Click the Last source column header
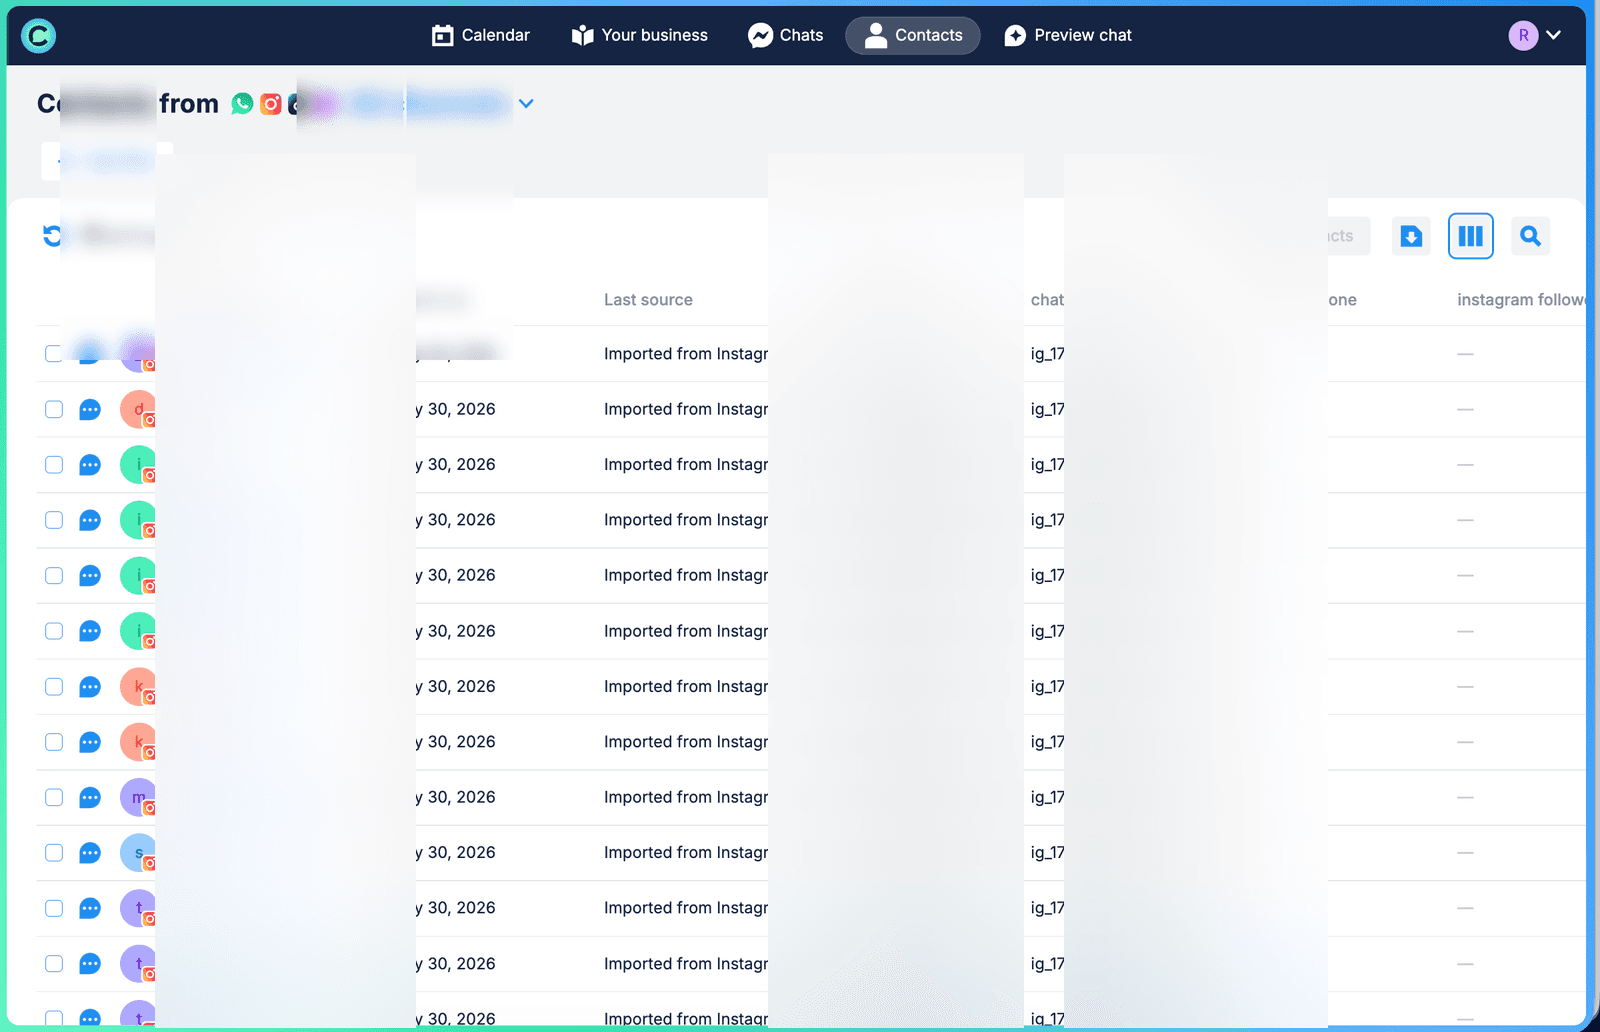Viewport: 1600px width, 1032px height. pyautogui.click(x=648, y=300)
